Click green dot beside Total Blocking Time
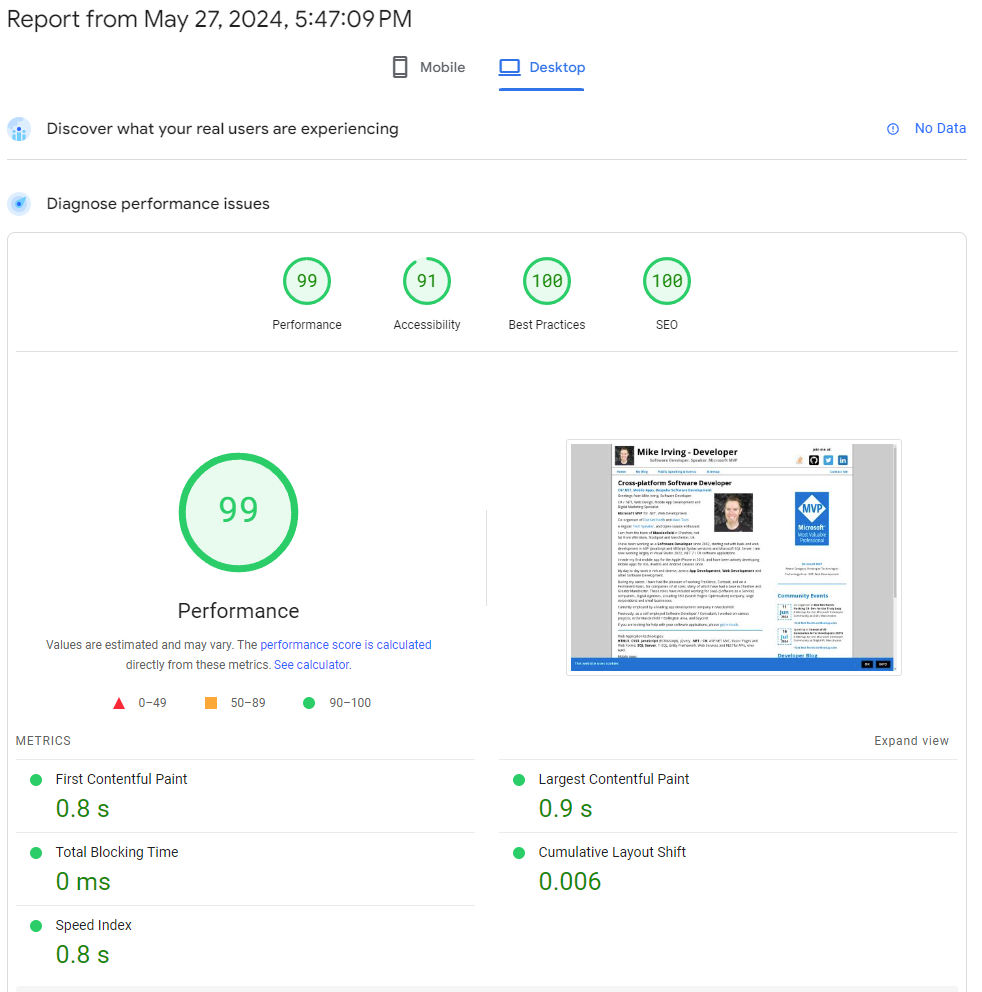 pyautogui.click(x=36, y=853)
